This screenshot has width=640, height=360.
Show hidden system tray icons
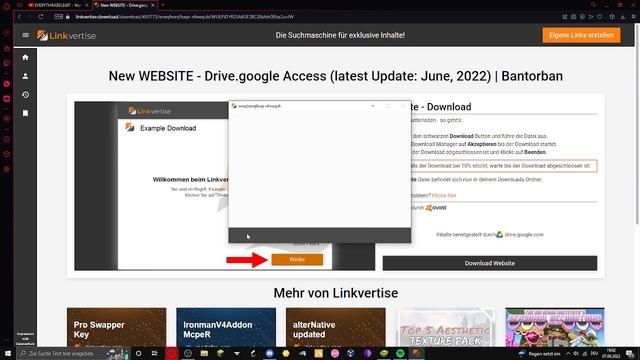click(568, 353)
